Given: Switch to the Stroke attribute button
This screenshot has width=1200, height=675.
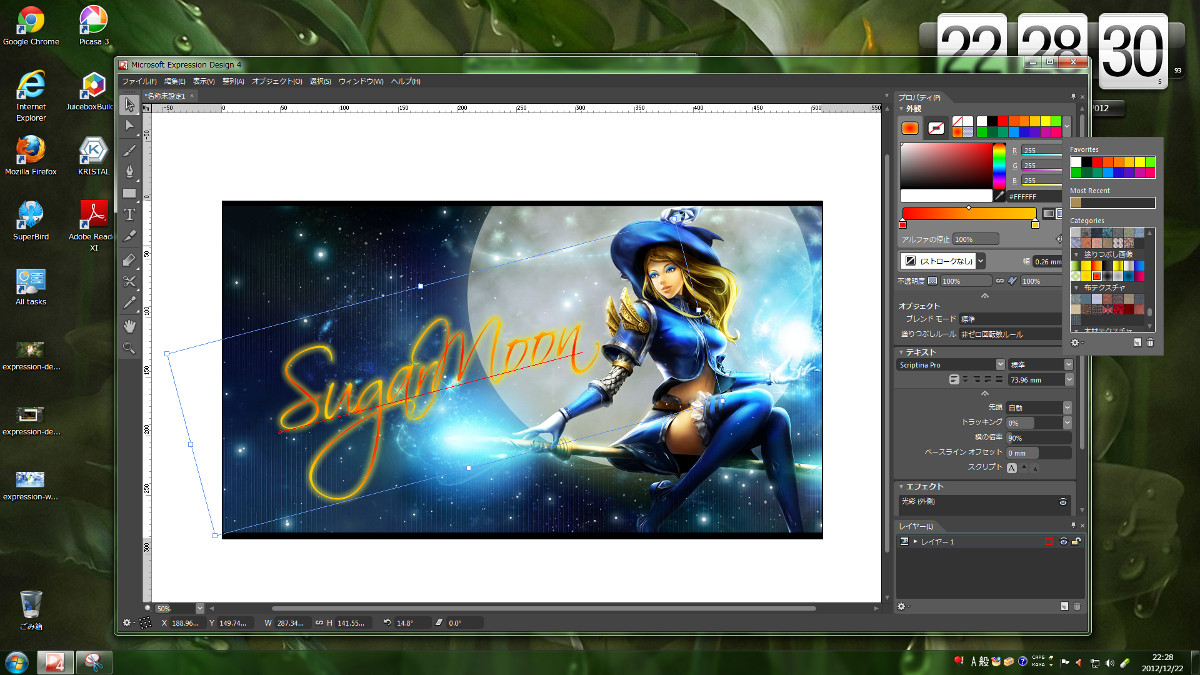Looking at the screenshot, I should [936, 127].
